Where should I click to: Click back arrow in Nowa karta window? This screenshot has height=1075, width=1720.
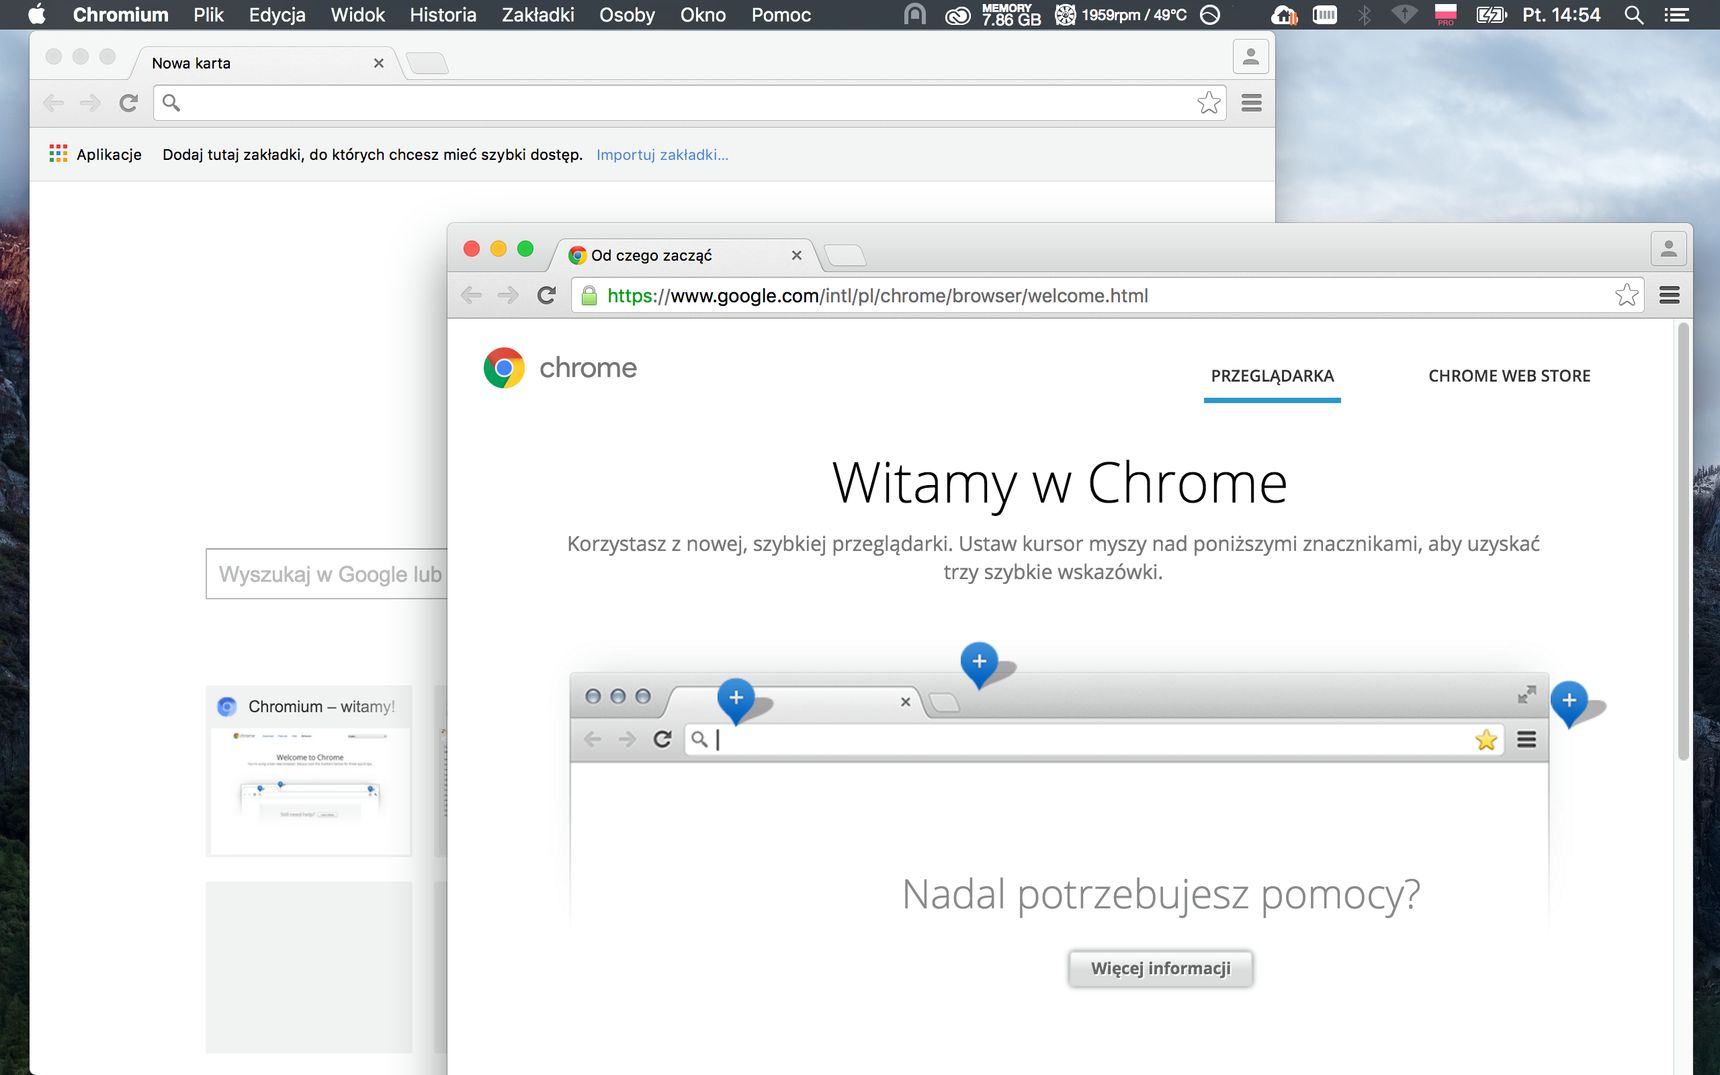(x=54, y=102)
